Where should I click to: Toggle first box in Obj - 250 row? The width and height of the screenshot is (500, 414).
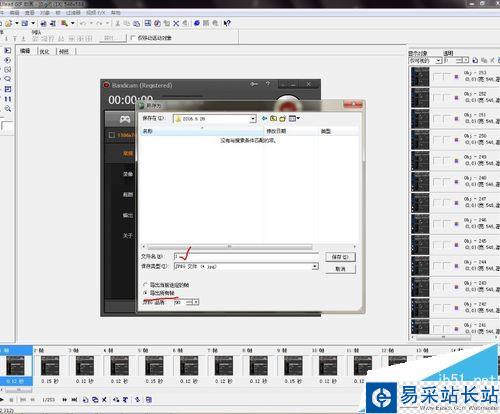click(436, 140)
